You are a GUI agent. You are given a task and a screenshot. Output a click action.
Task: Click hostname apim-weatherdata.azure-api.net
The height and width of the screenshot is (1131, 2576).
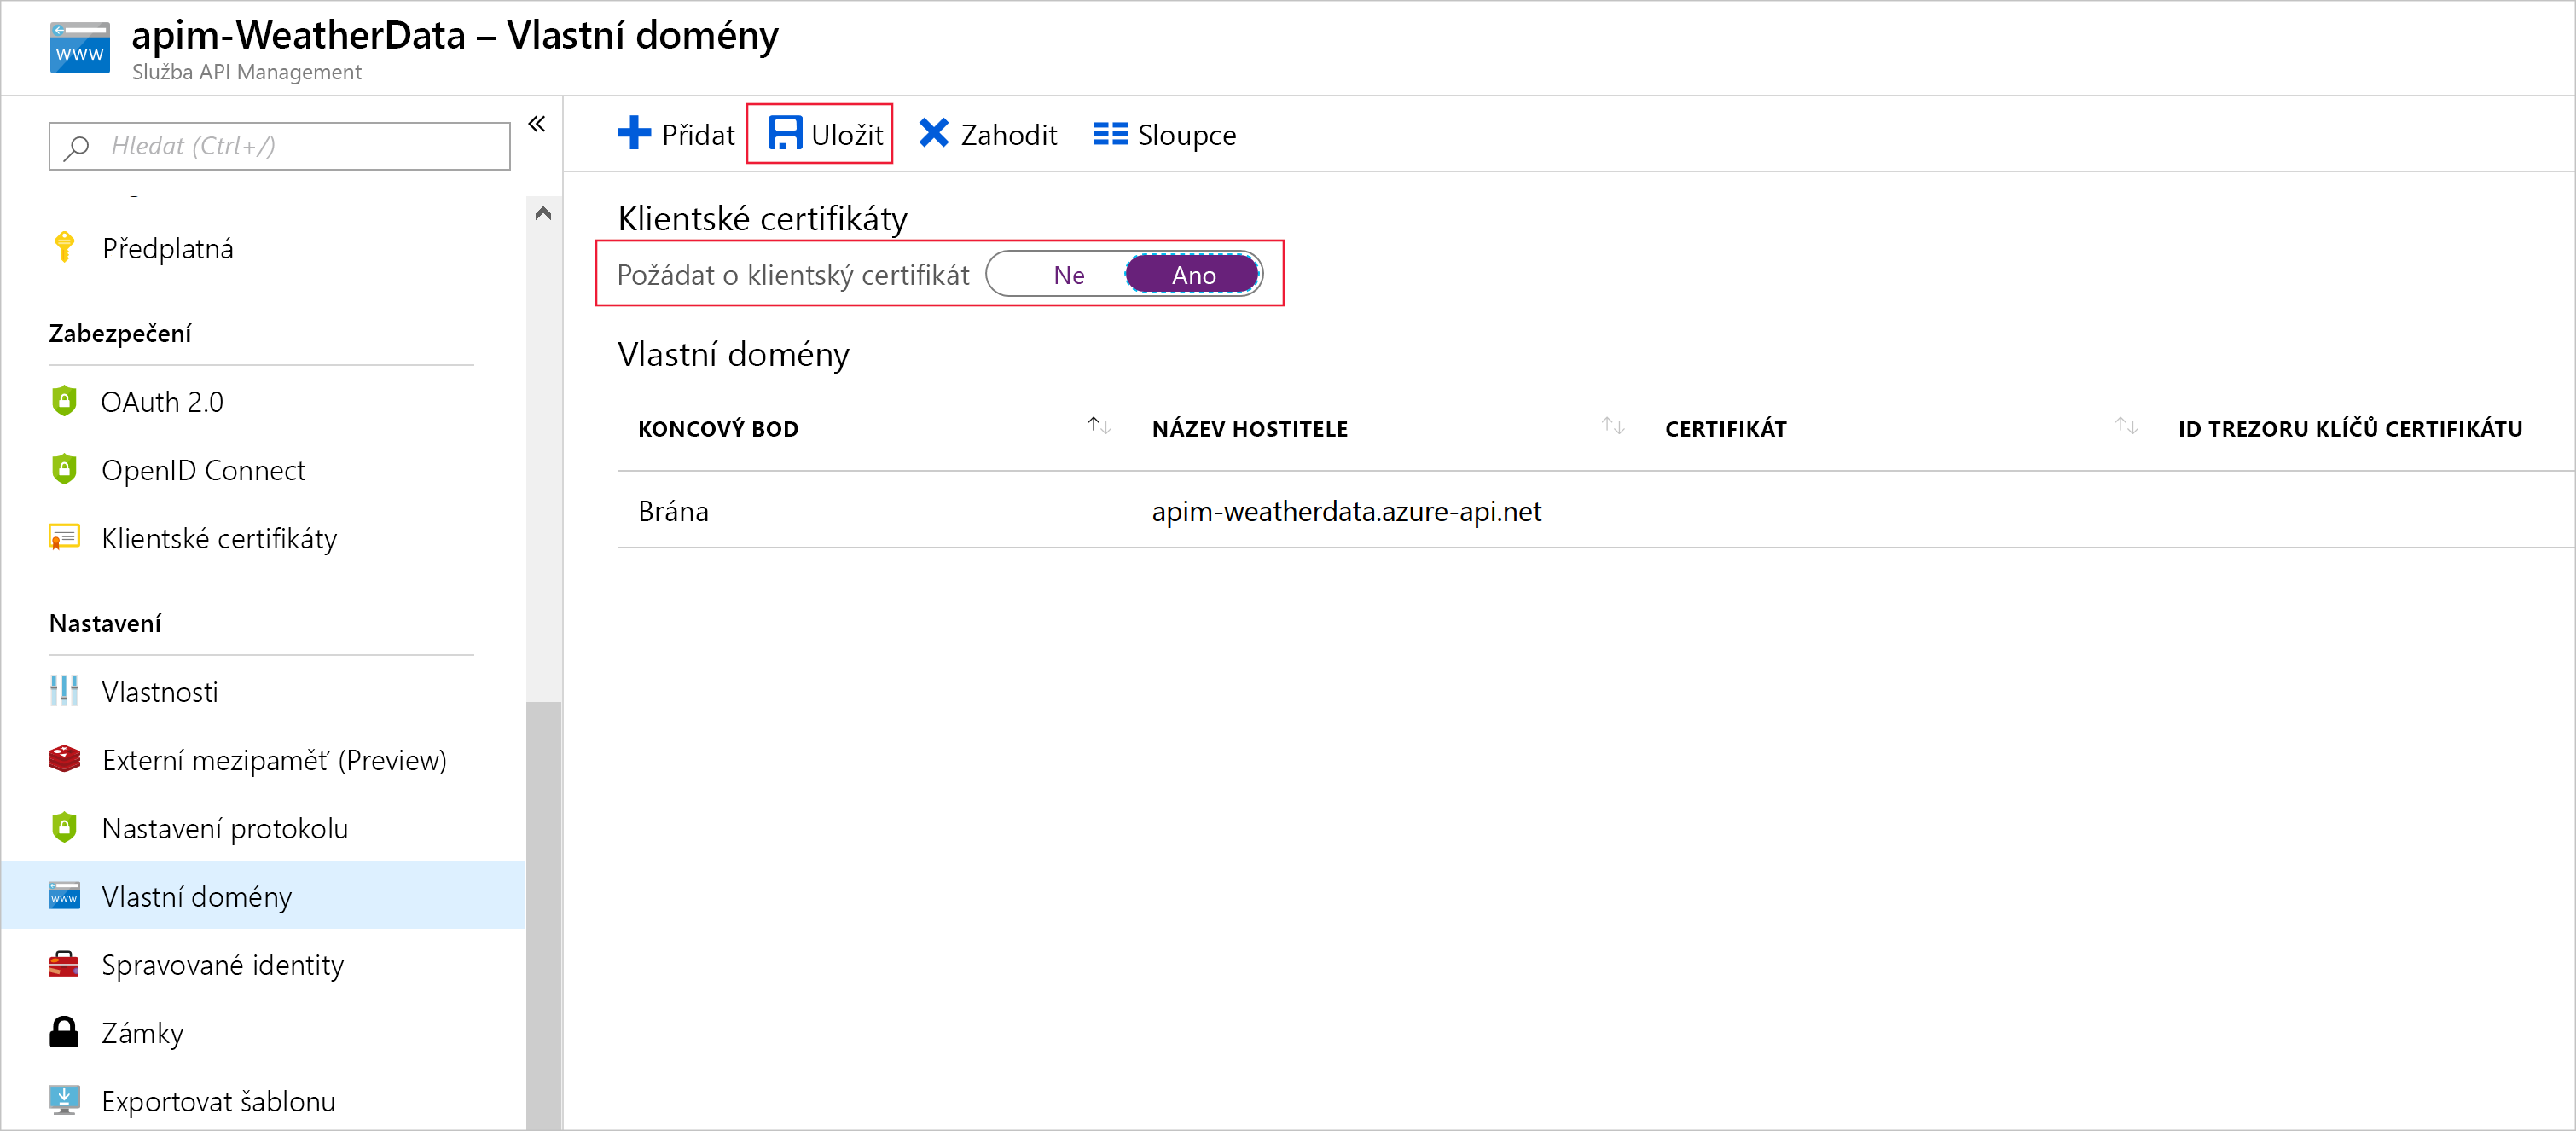[x=1346, y=511]
